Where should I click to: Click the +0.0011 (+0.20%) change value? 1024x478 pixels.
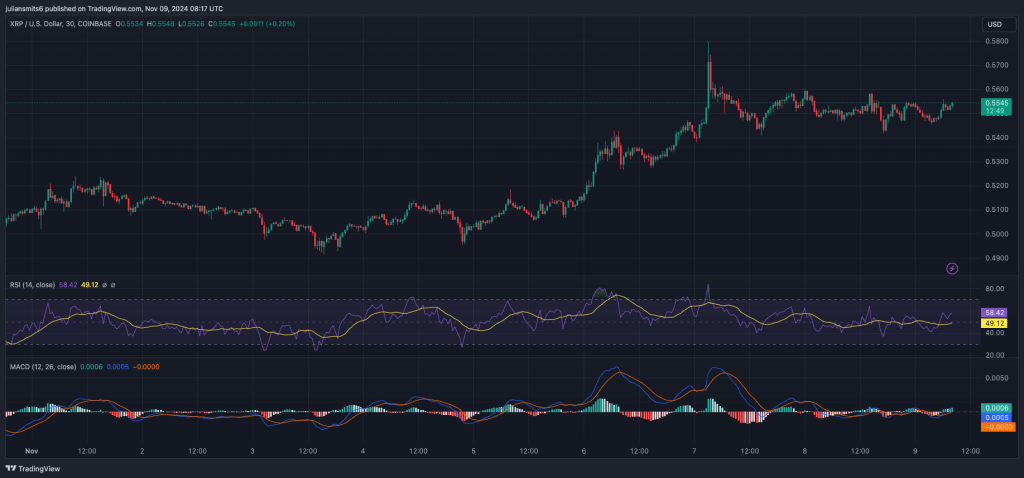(267, 24)
